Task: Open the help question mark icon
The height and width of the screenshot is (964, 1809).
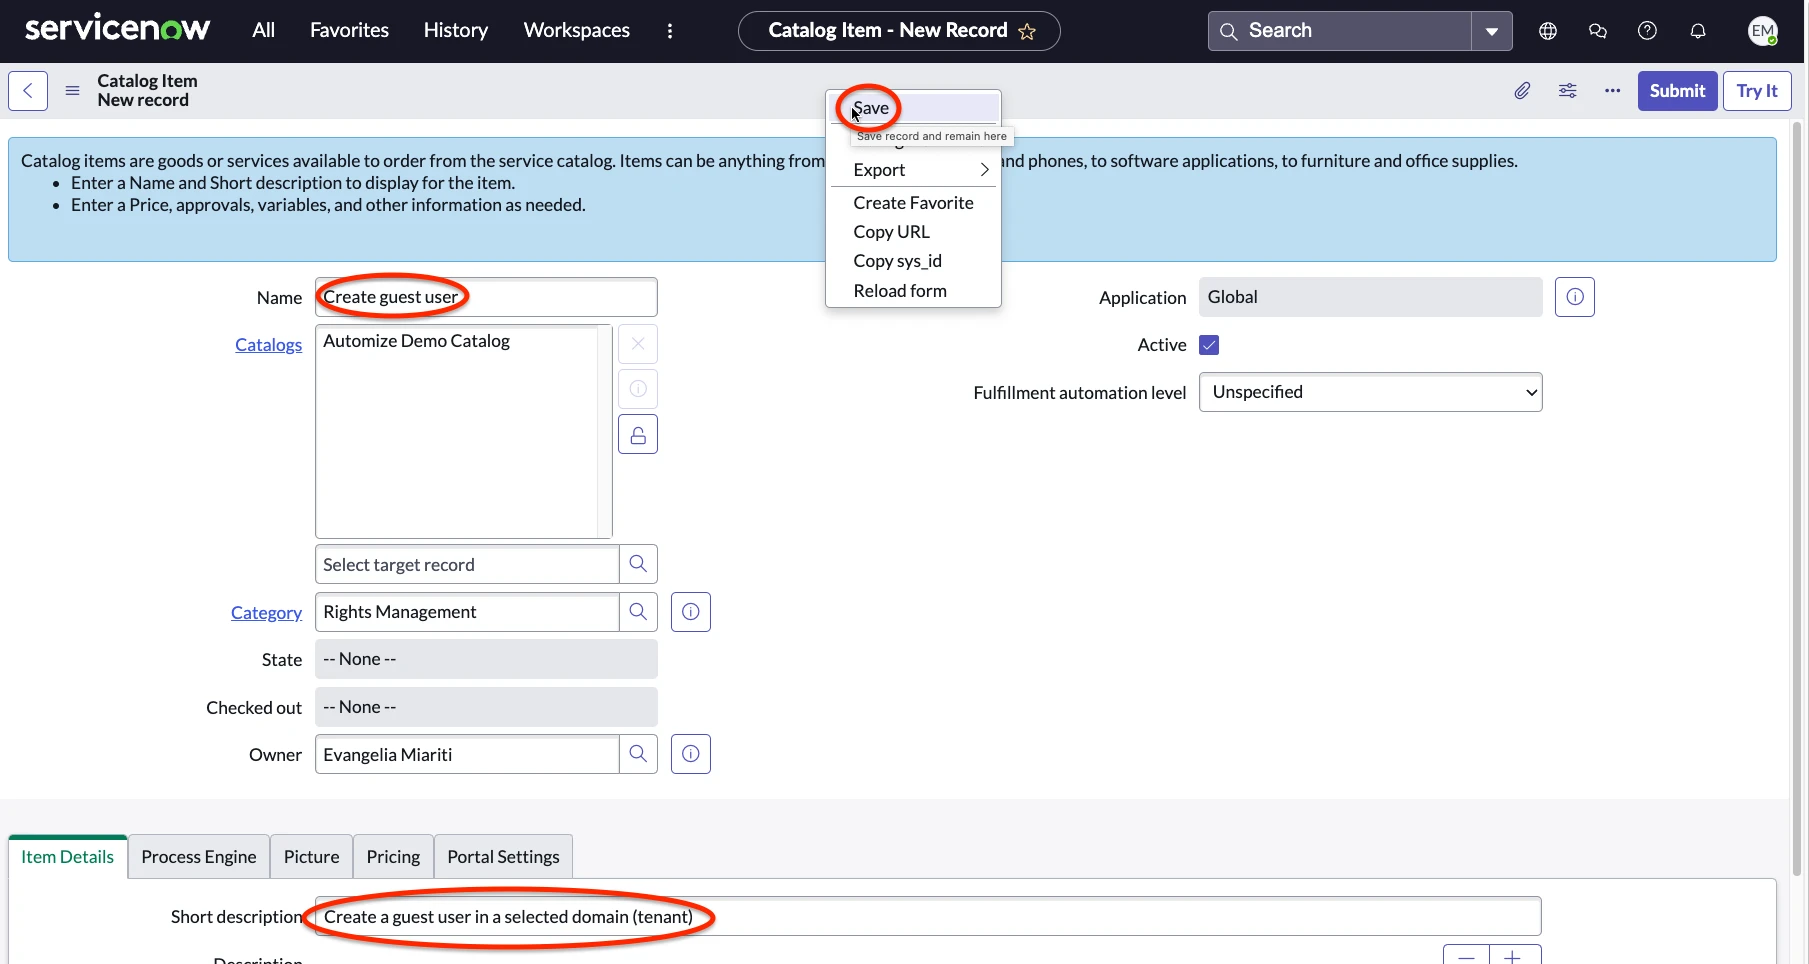Action: click(1647, 30)
